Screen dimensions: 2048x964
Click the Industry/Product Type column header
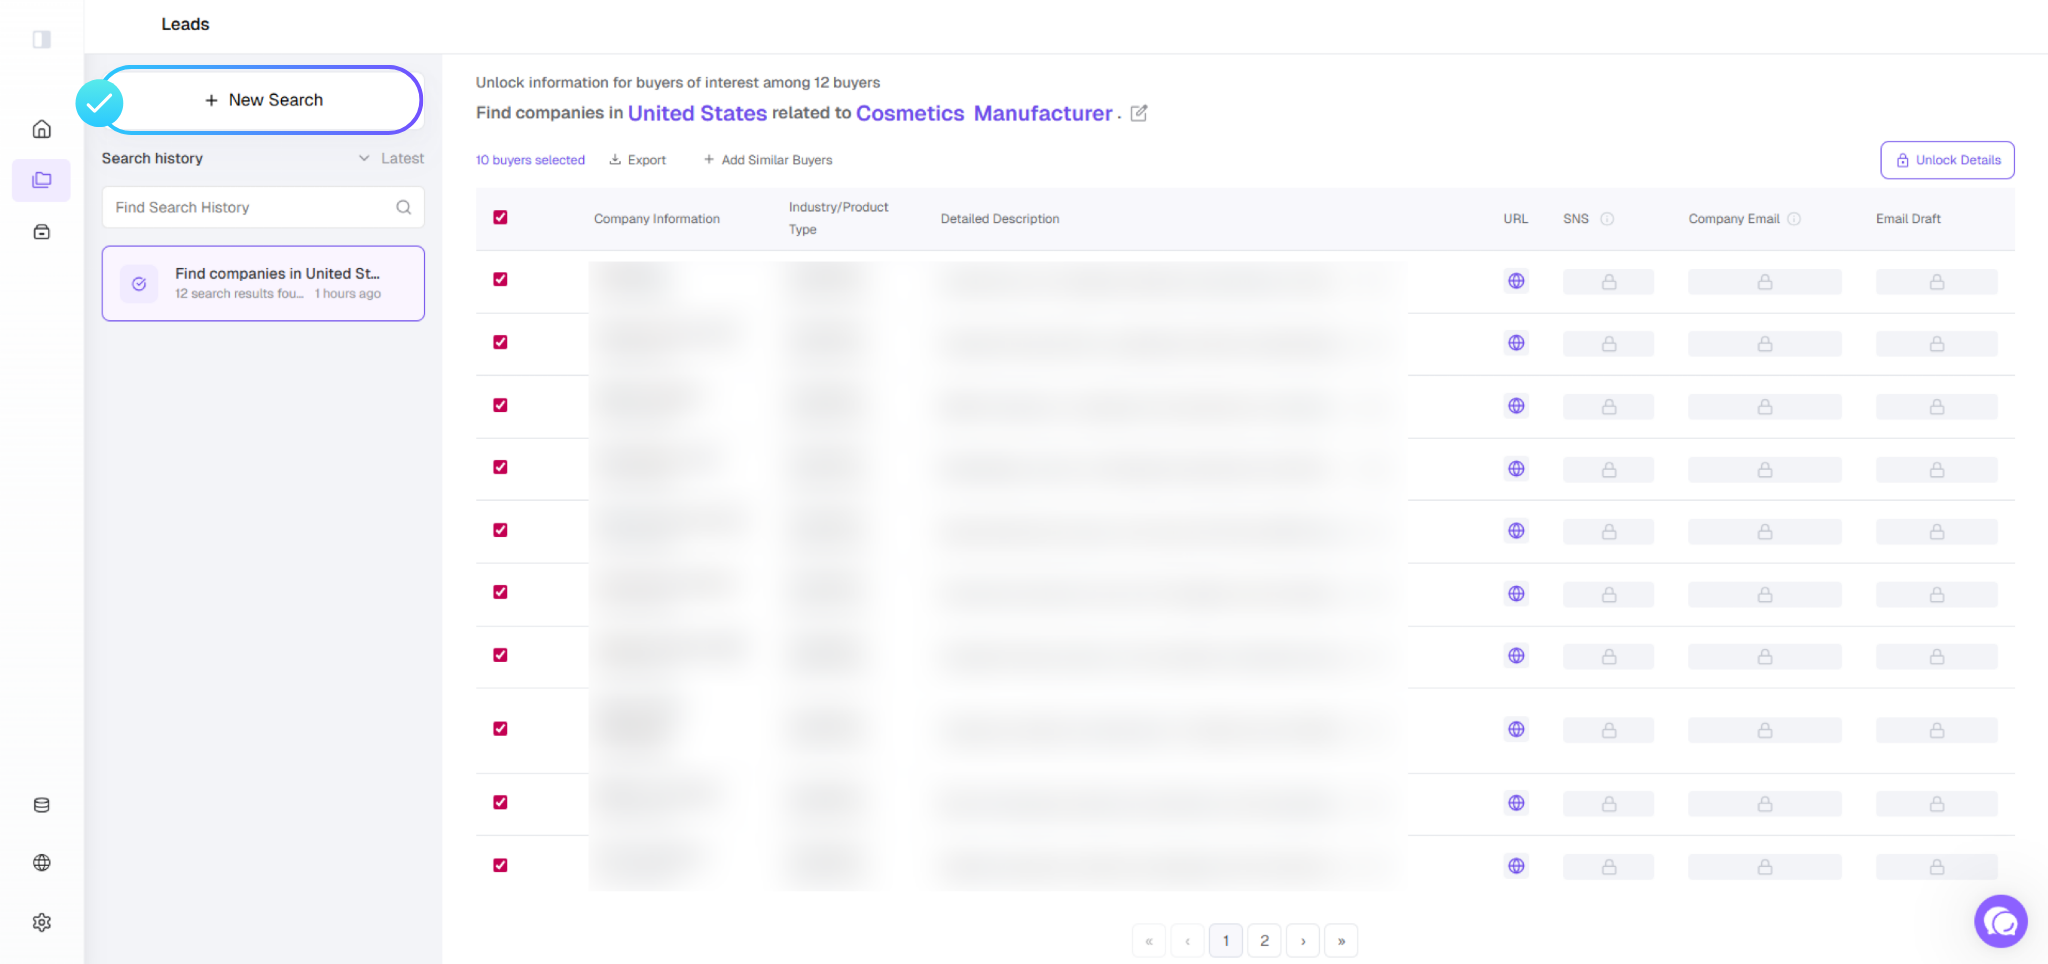(838, 218)
